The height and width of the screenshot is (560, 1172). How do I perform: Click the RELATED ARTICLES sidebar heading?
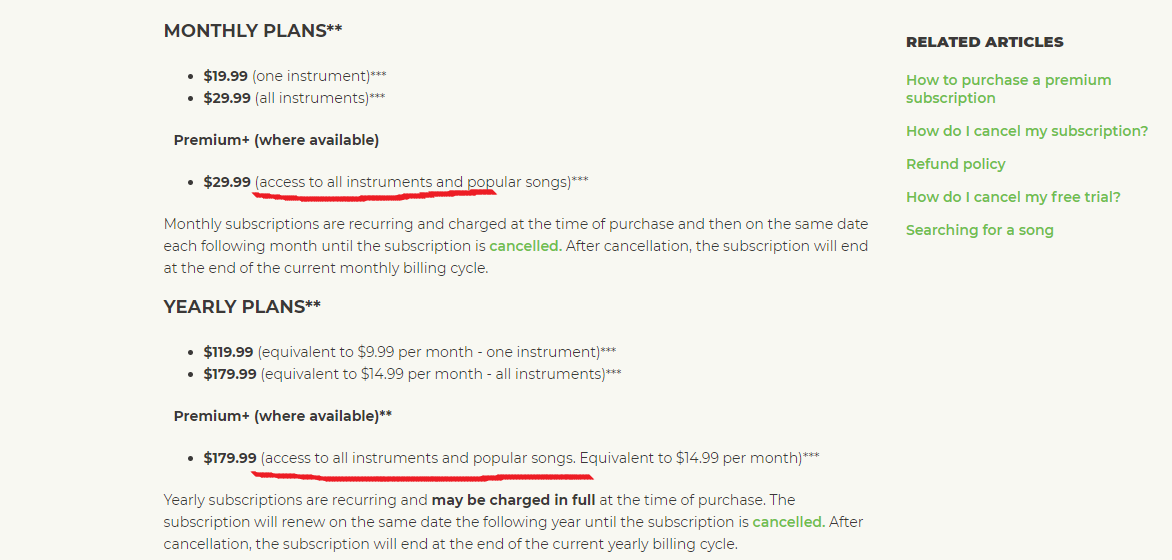[984, 42]
